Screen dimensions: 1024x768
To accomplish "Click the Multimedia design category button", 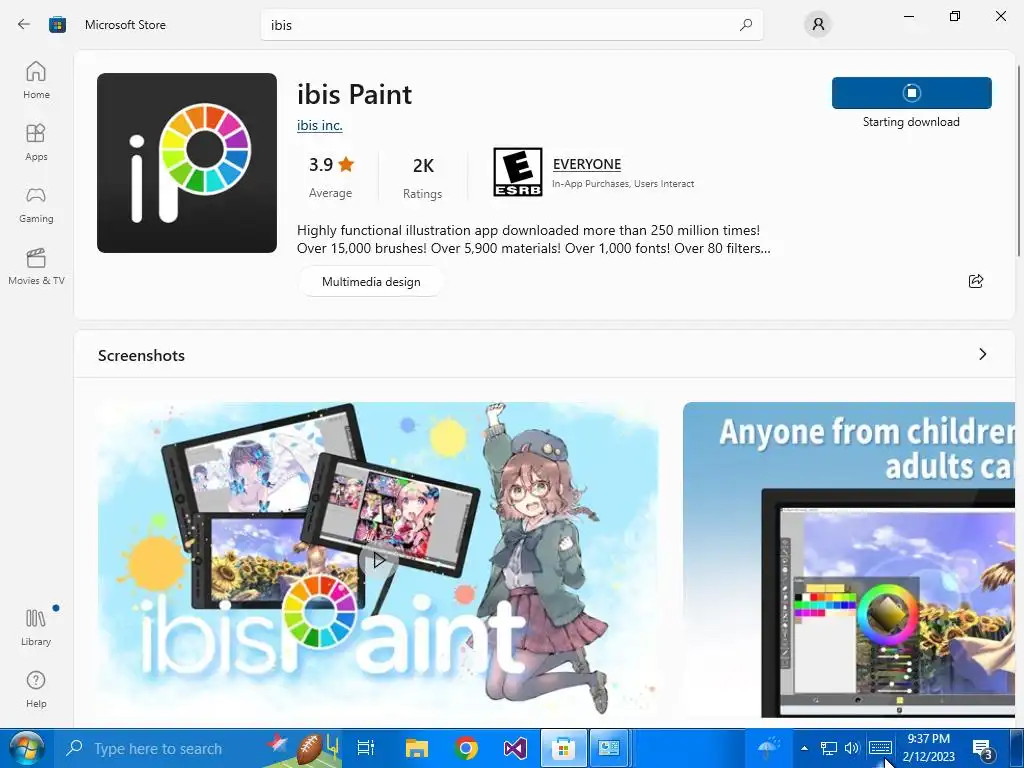I will point(371,281).
